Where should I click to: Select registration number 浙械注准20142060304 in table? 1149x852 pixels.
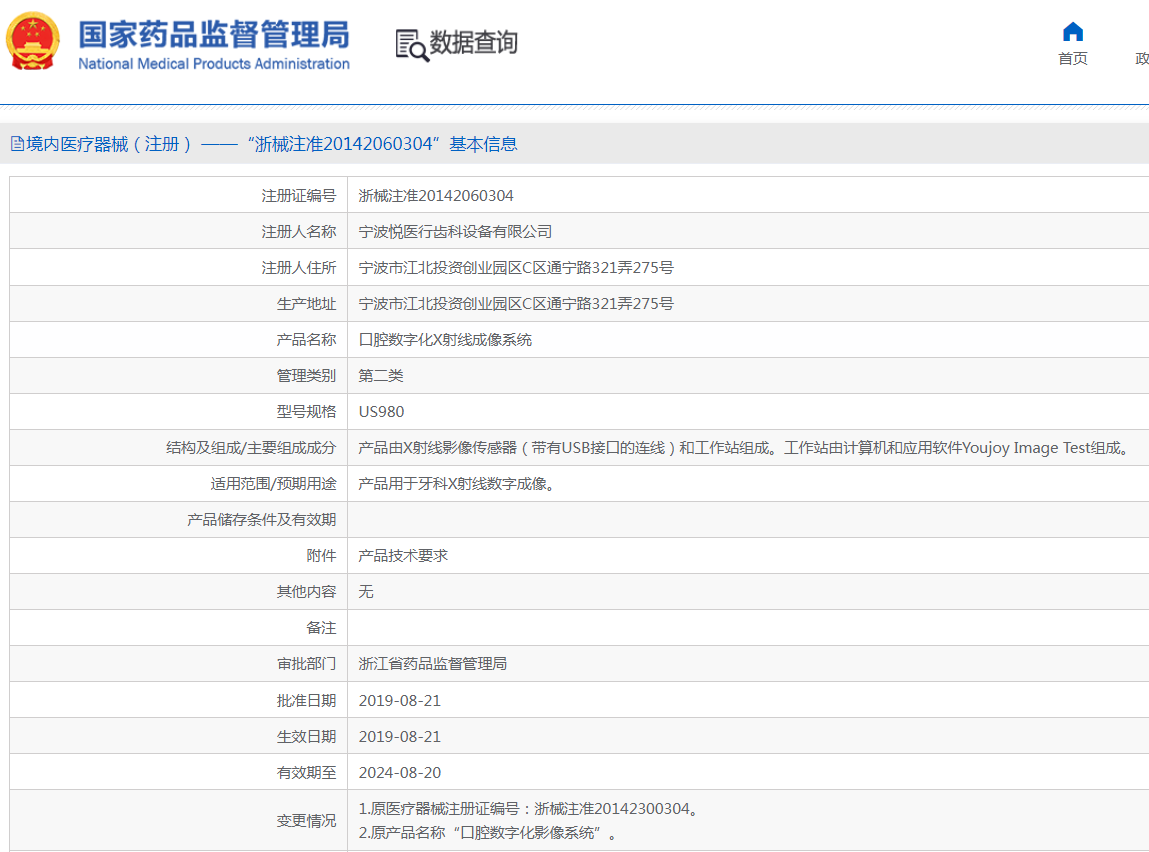pyautogui.click(x=436, y=196)
